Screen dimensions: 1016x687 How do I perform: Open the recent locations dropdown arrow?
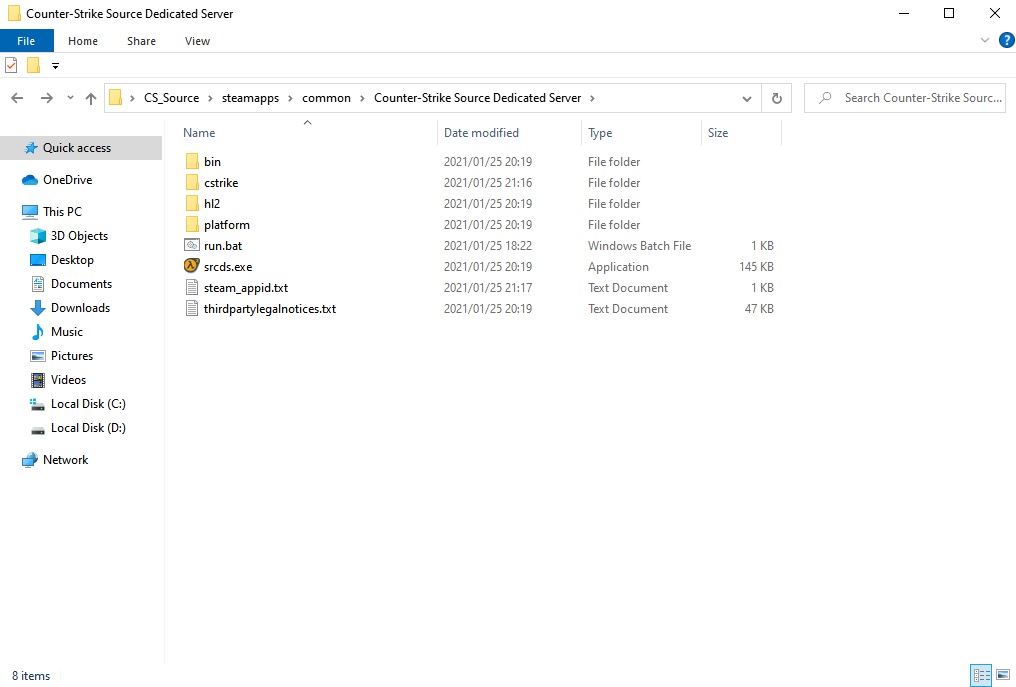(70, 98)
